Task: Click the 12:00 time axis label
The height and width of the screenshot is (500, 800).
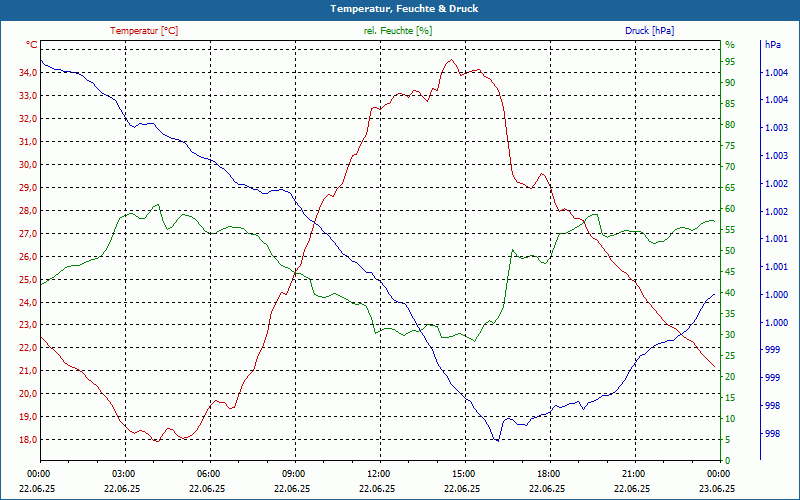Action: click(378, 473)
